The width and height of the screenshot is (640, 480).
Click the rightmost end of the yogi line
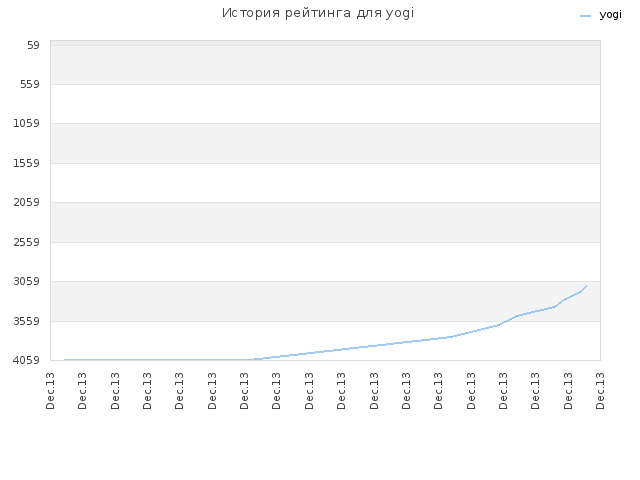587,286
